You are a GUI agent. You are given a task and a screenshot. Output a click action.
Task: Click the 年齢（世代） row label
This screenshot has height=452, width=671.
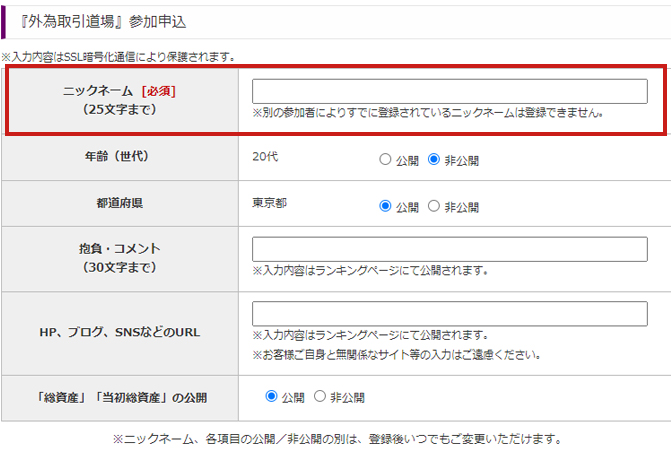pyautogui.click(x=119, y=157)
